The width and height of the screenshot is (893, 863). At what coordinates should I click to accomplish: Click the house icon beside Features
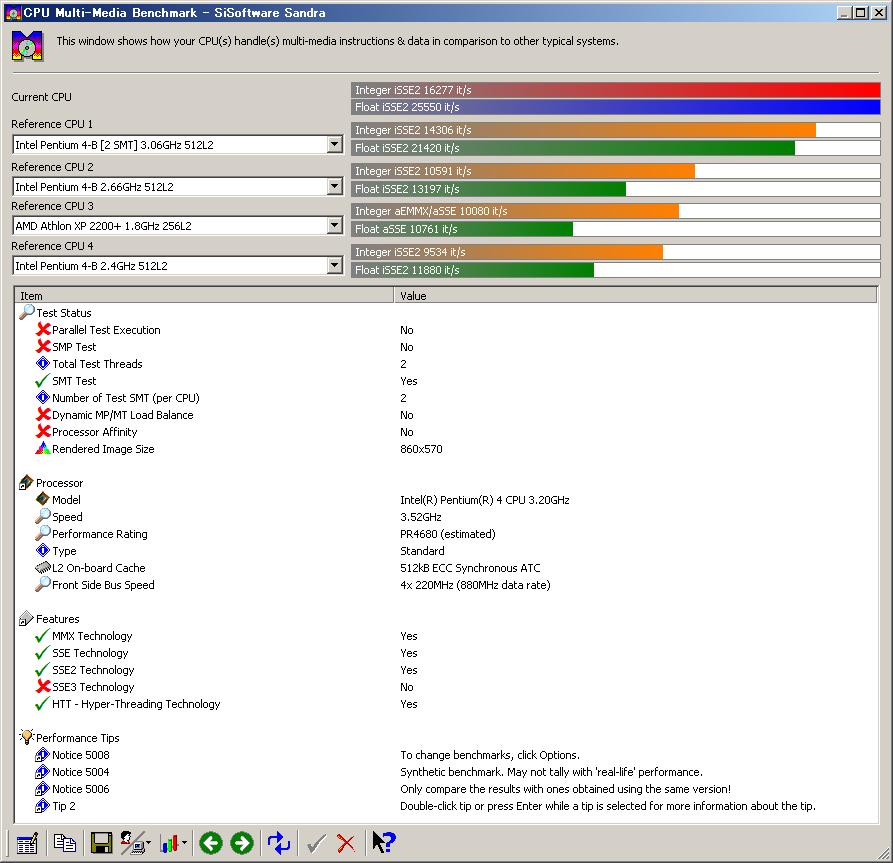(26, 619)
